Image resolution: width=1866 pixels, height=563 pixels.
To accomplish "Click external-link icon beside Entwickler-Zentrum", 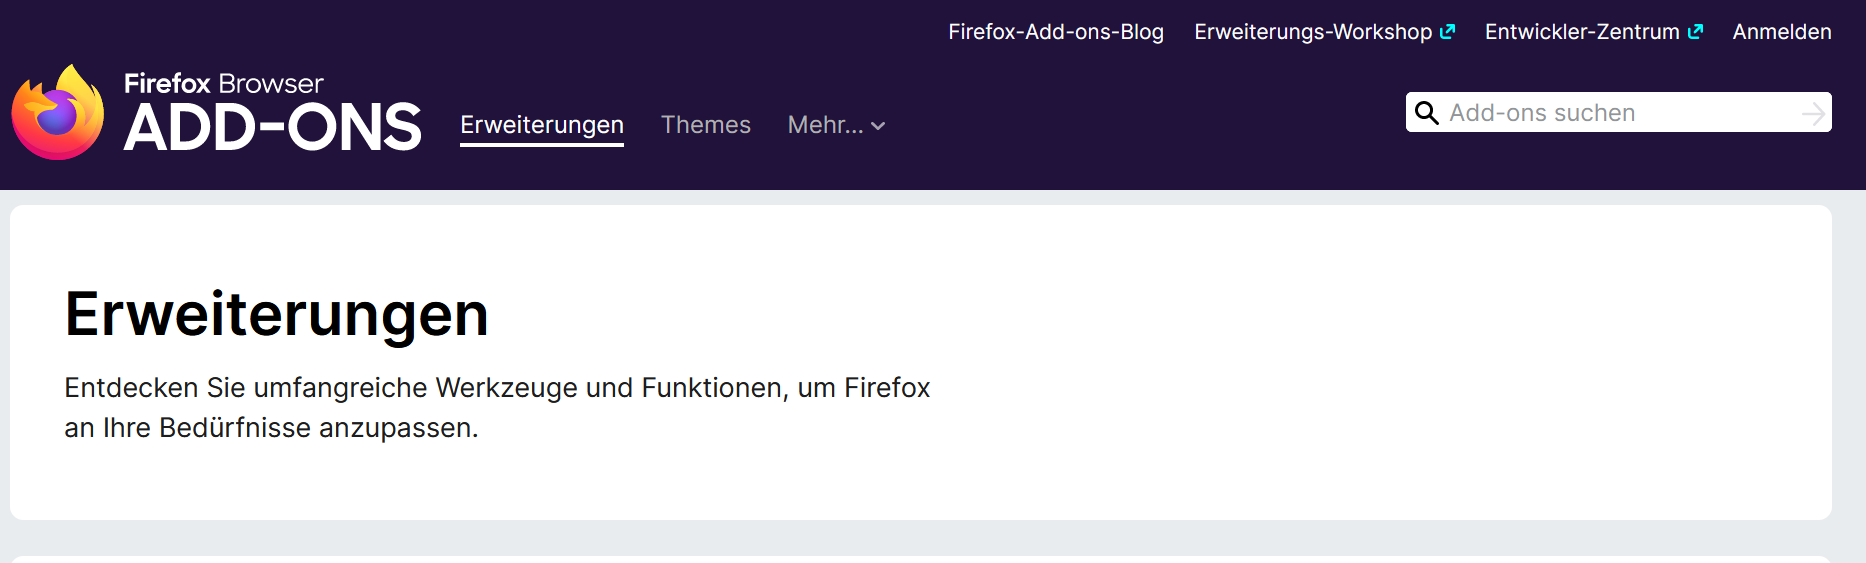I will [1695, 32].
